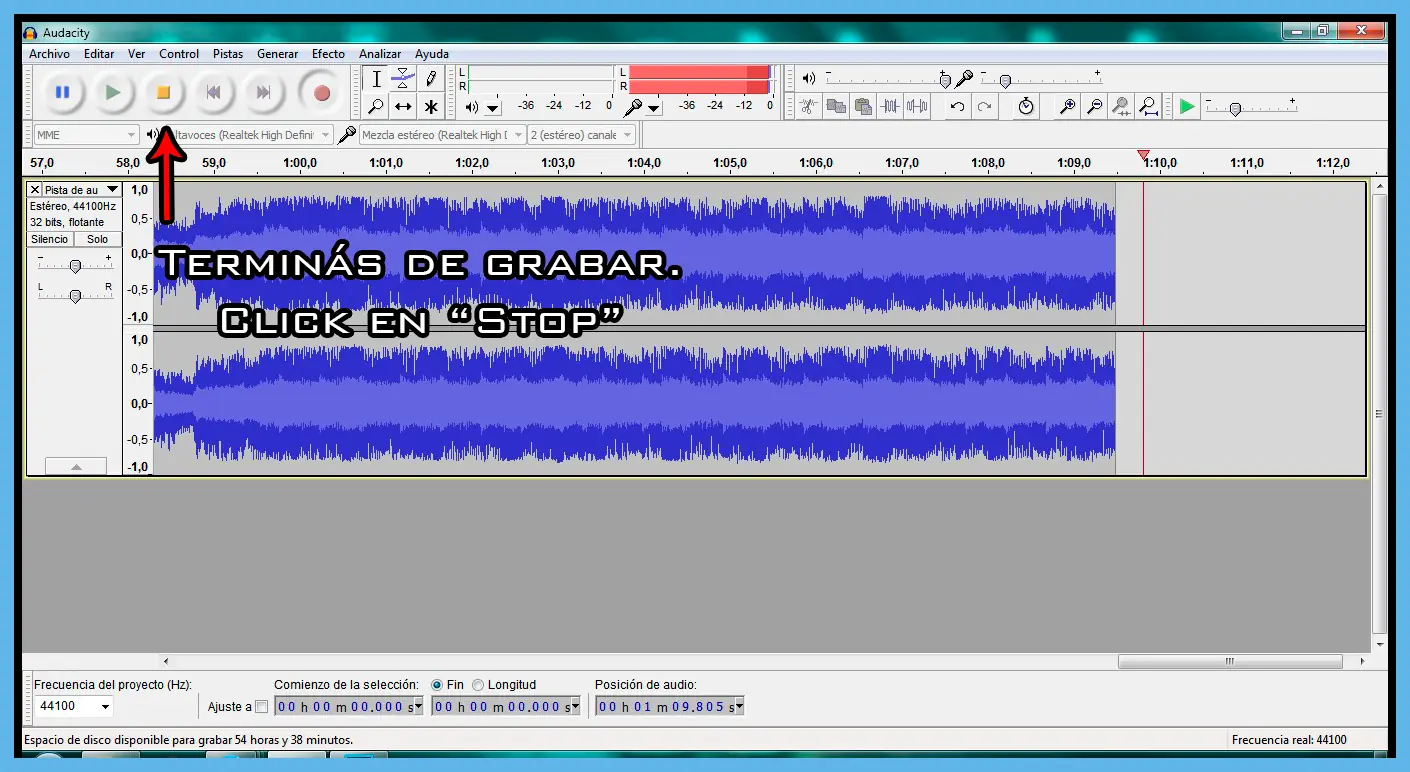Pause the recording with the Pause button
The width and height of the screenshot is (1410, 772).
point(62,93)
